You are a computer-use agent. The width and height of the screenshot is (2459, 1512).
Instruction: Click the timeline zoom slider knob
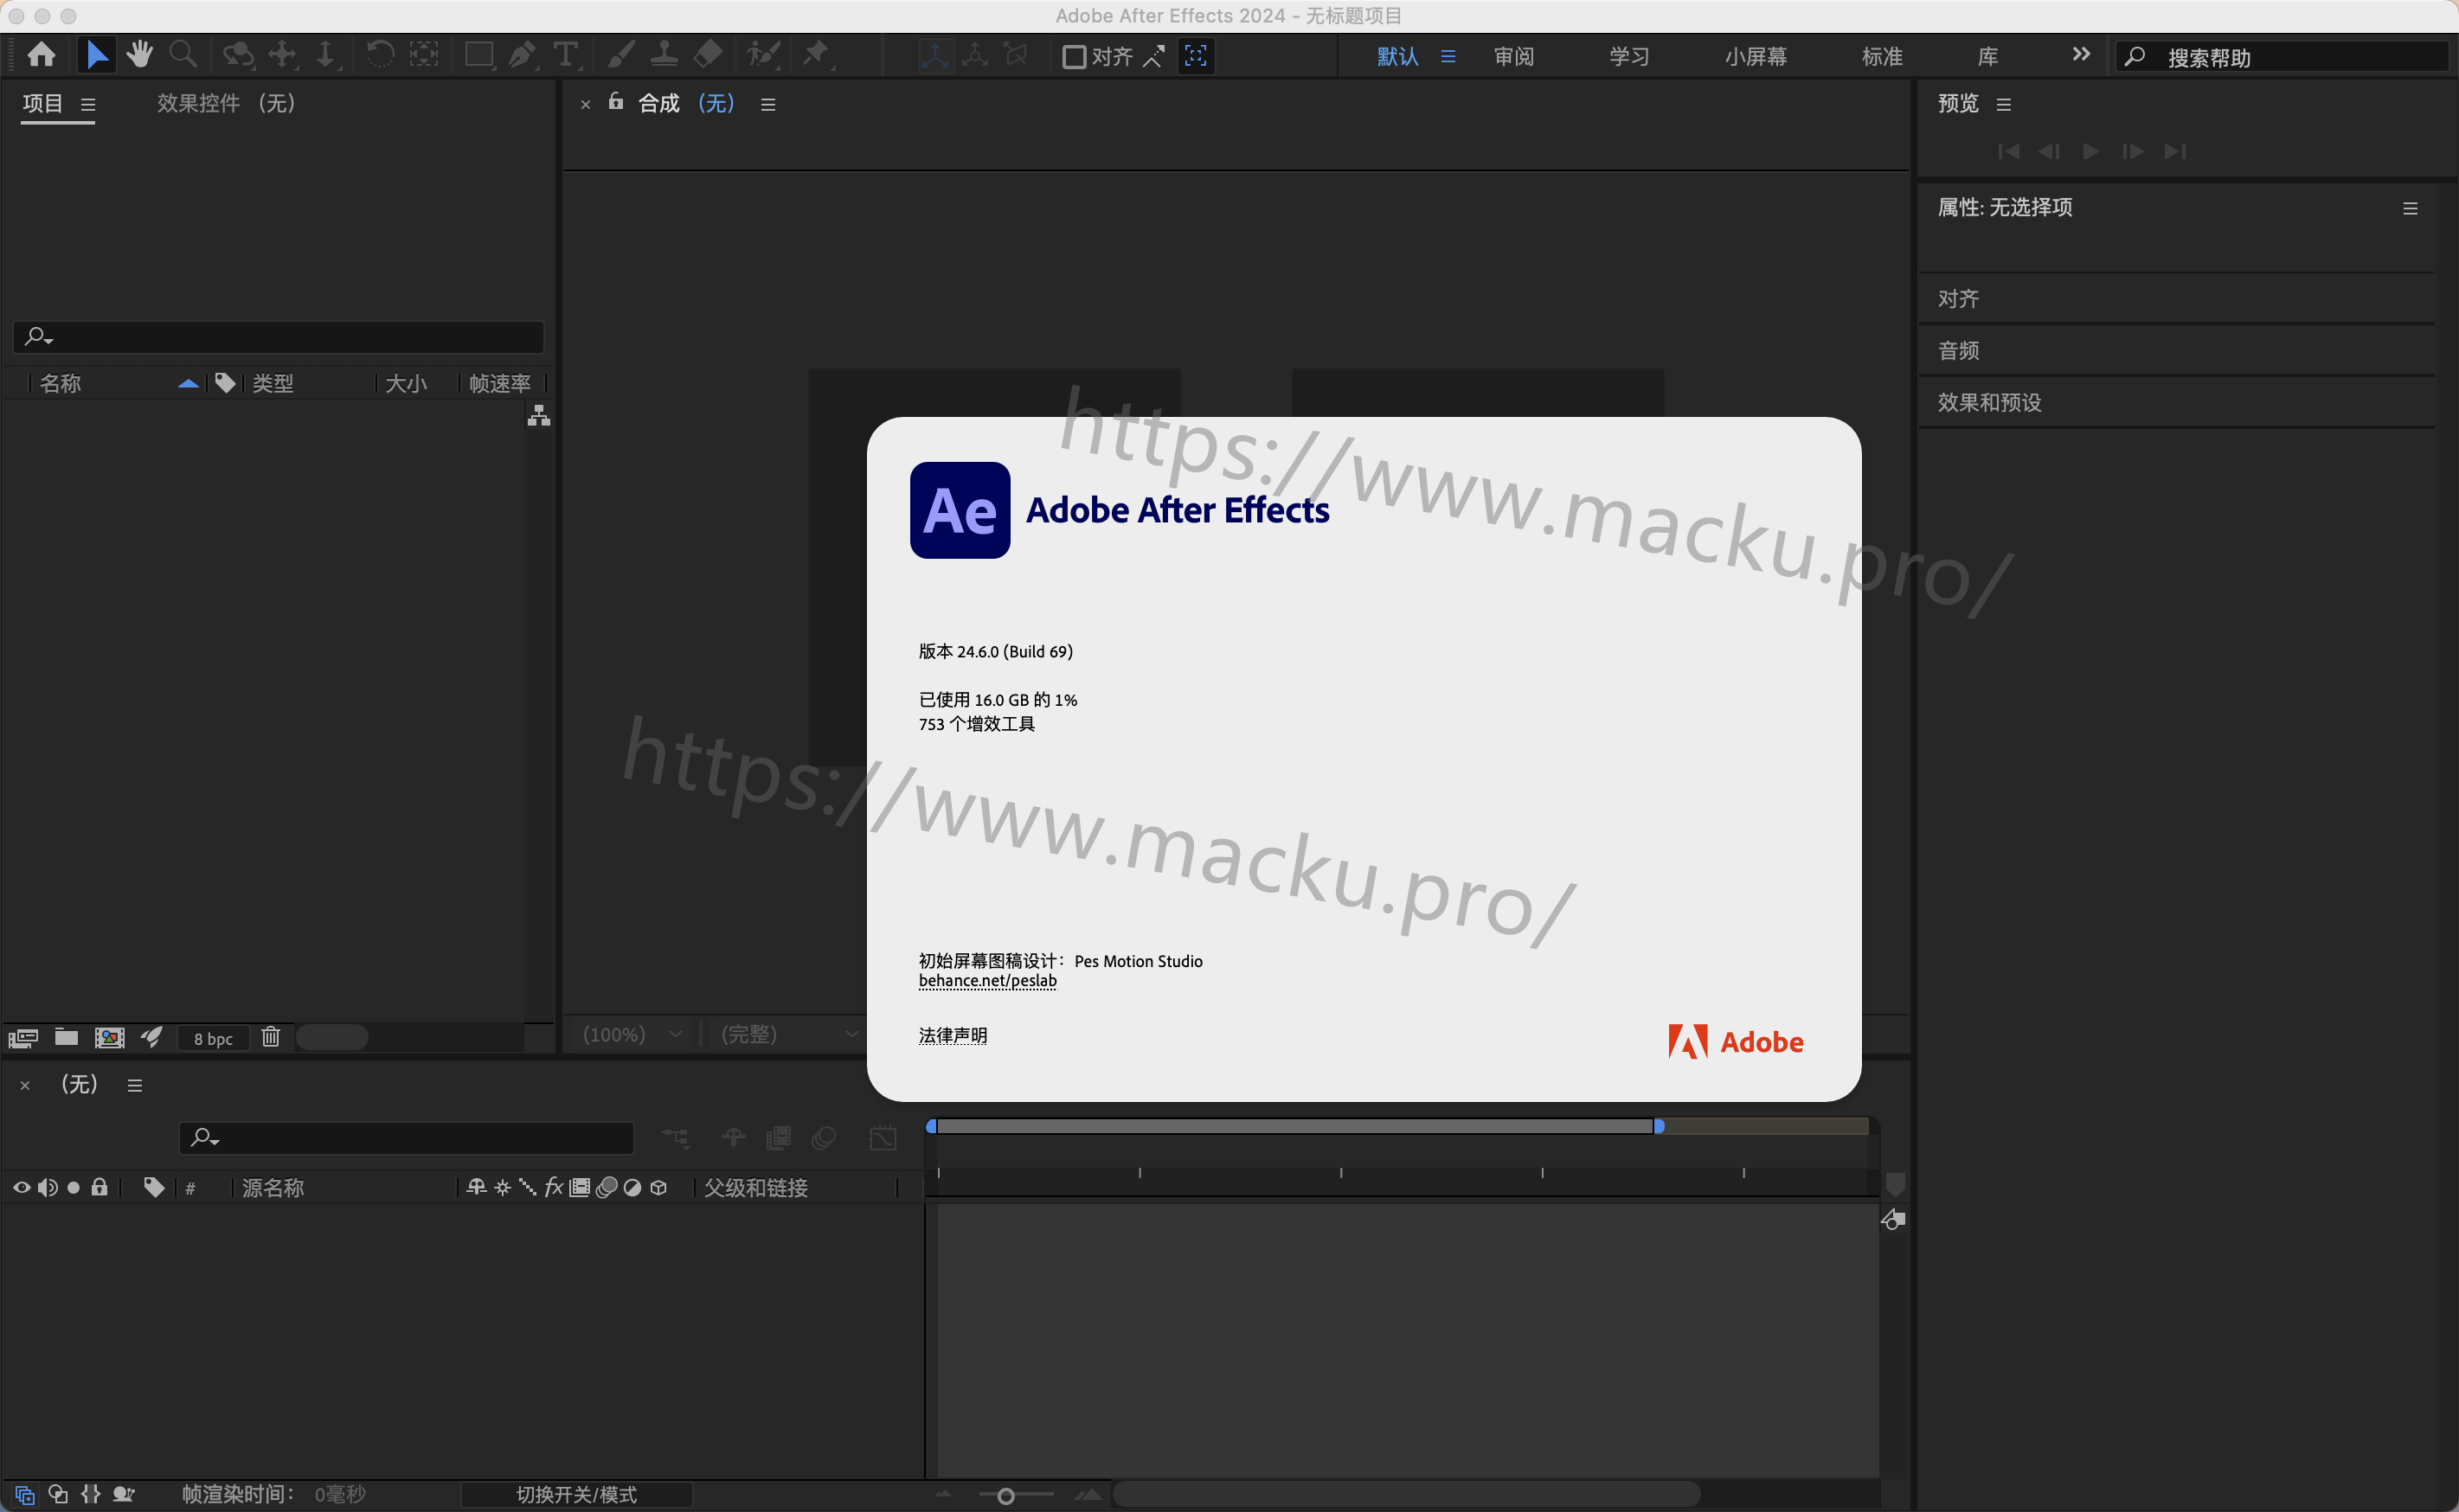[1006, 1496]
